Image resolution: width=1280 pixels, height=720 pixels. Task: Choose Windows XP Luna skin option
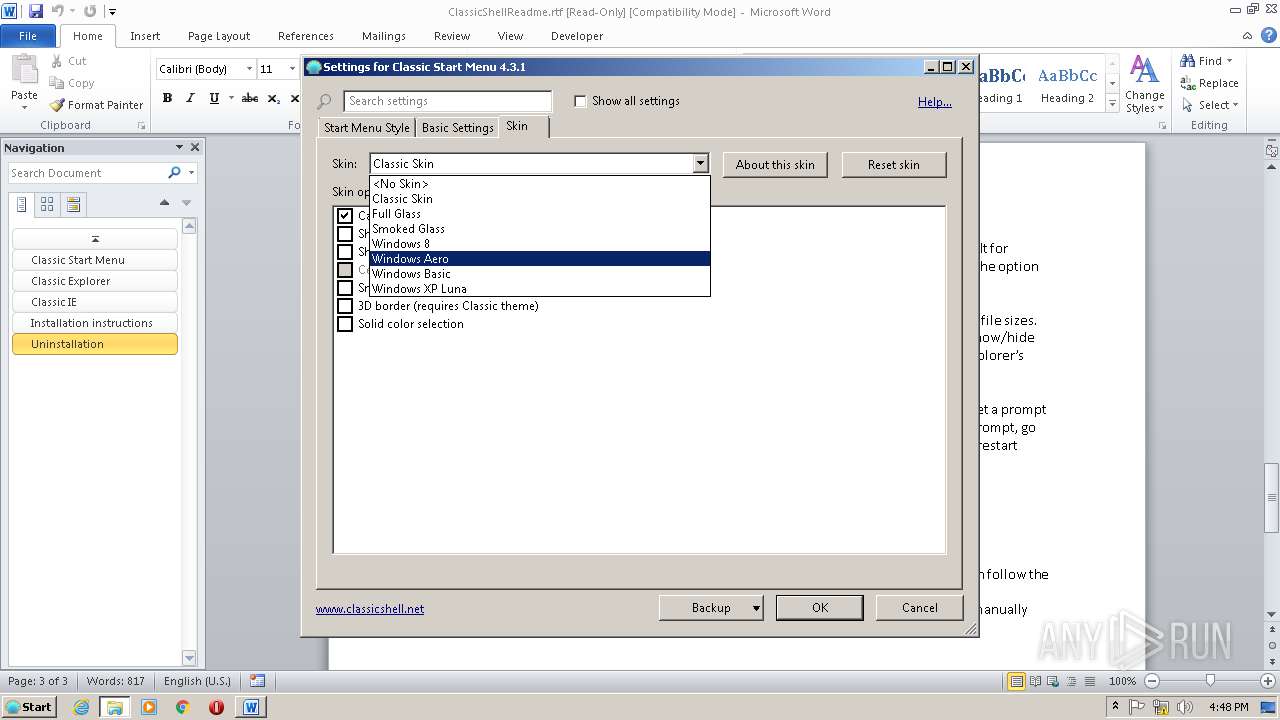[x=539, y=289]
